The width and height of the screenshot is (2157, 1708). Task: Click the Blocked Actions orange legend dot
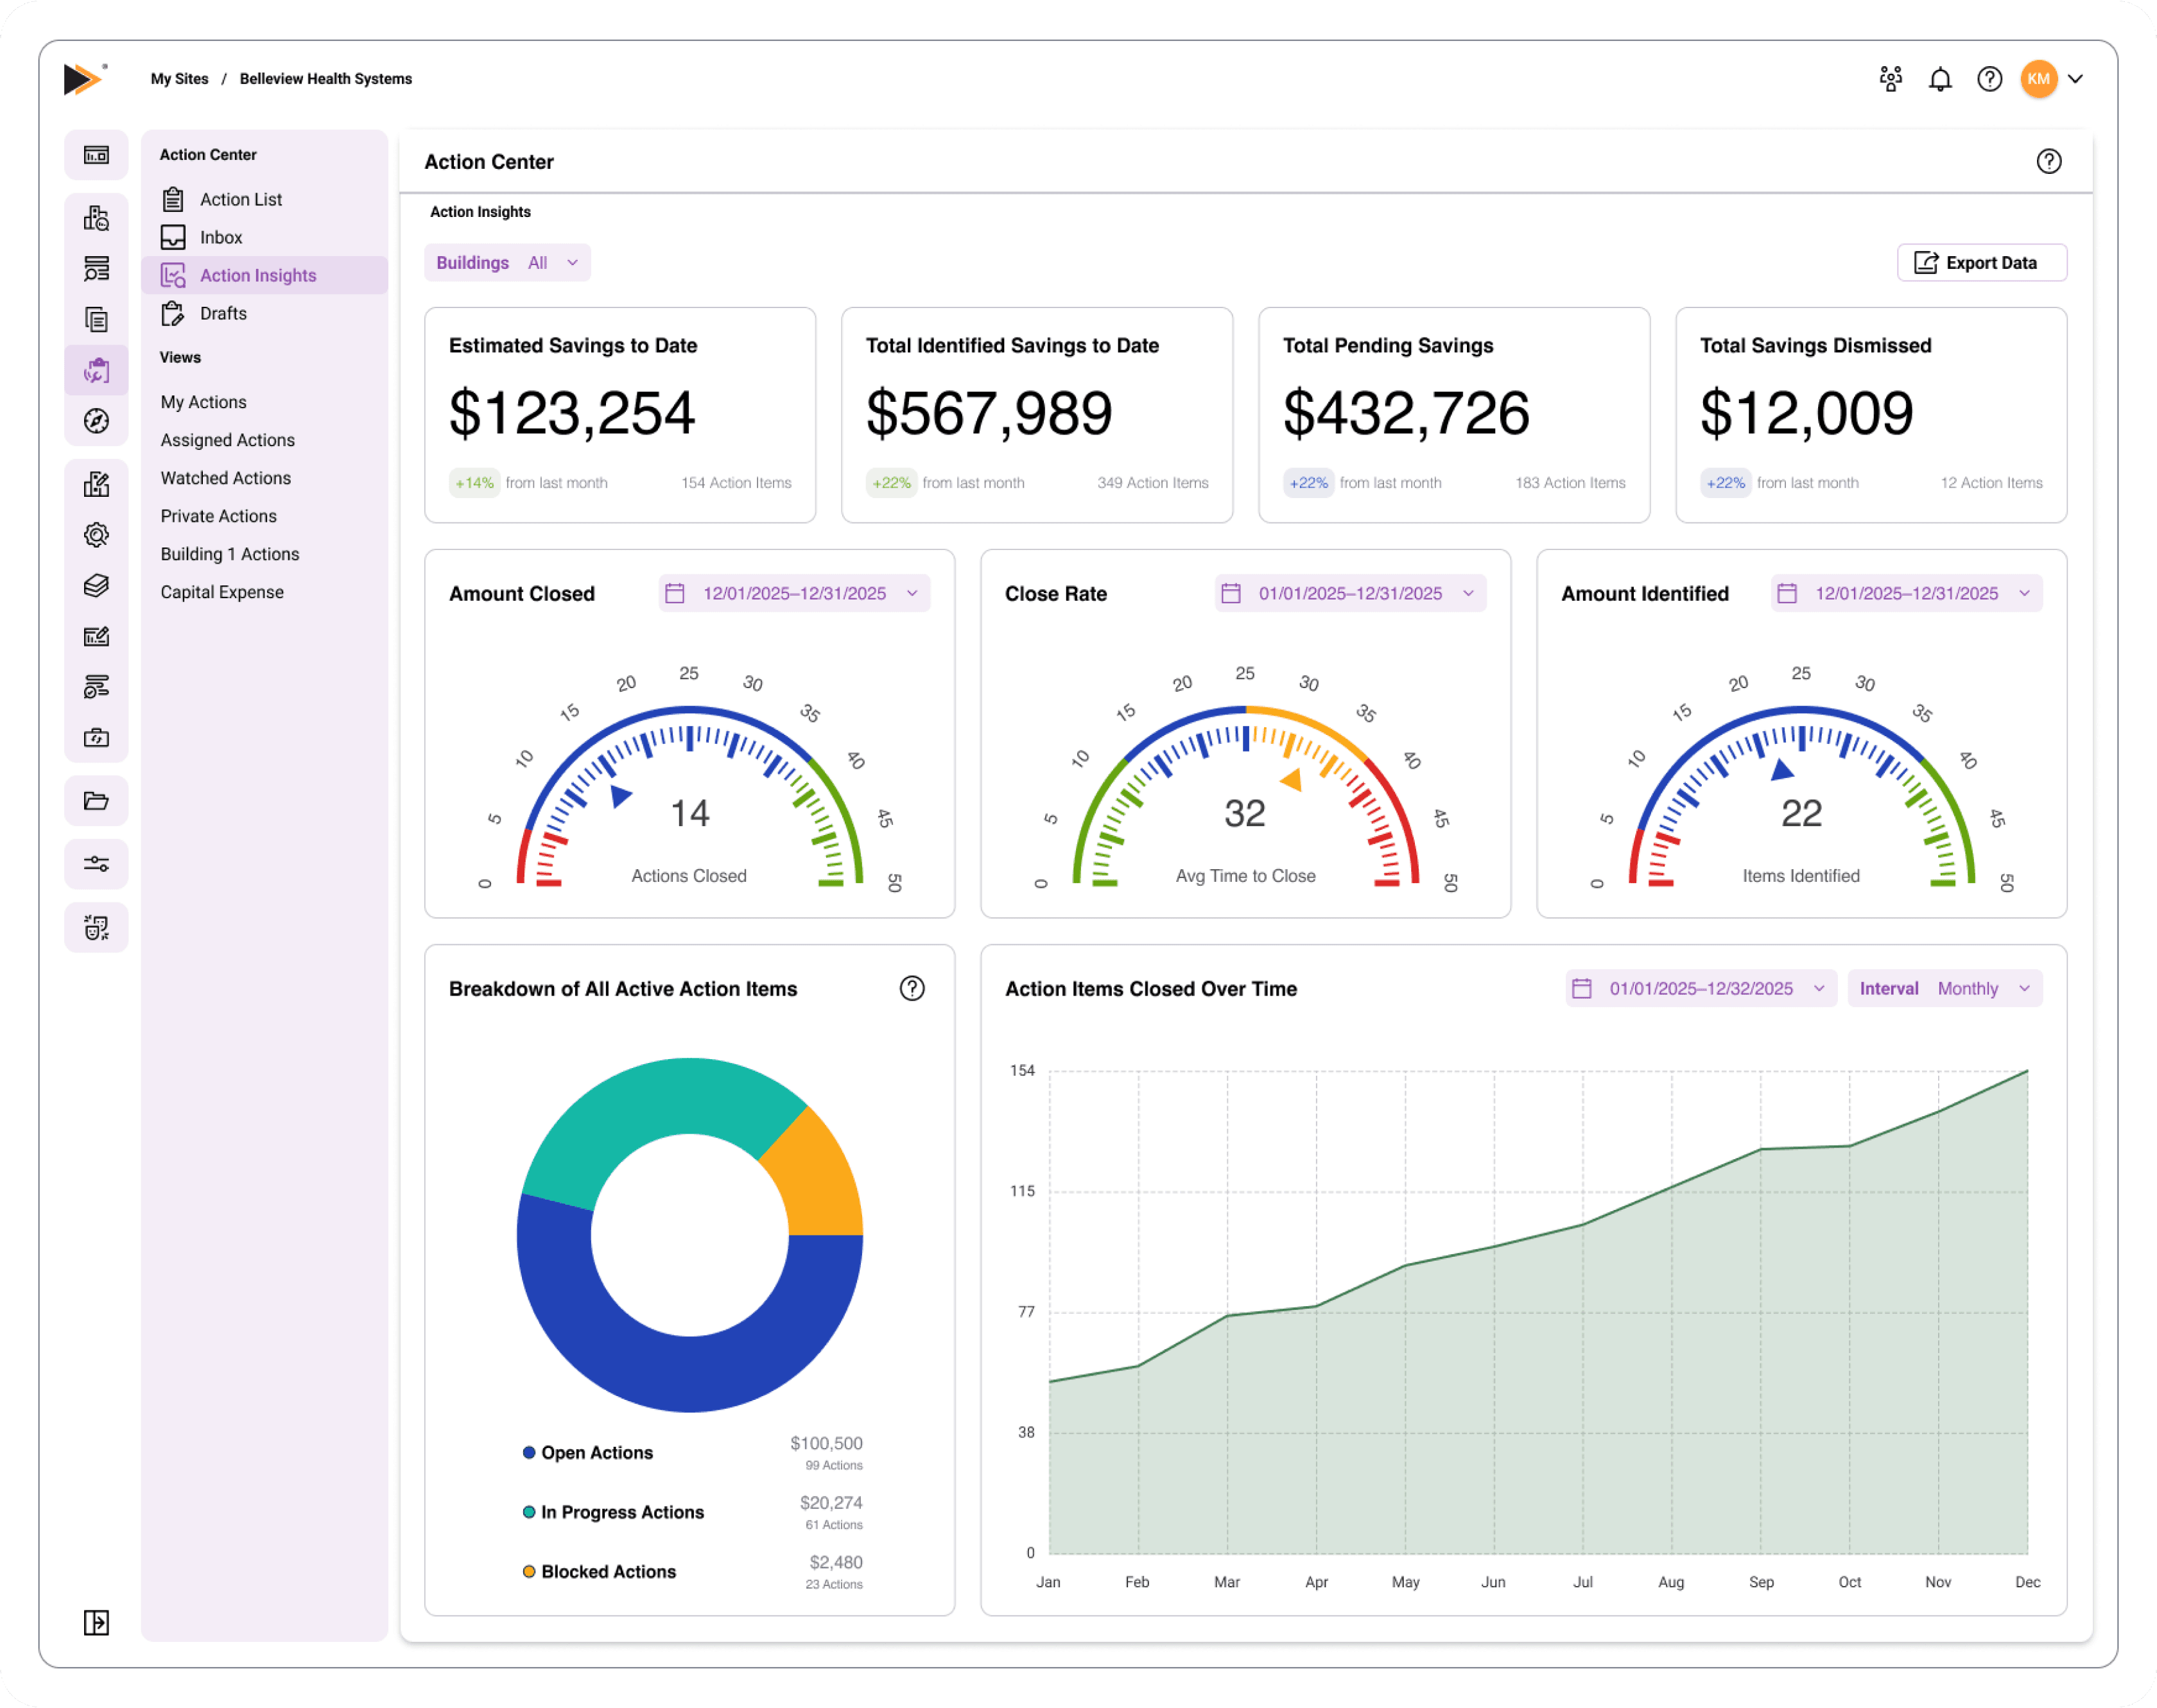529,1571
